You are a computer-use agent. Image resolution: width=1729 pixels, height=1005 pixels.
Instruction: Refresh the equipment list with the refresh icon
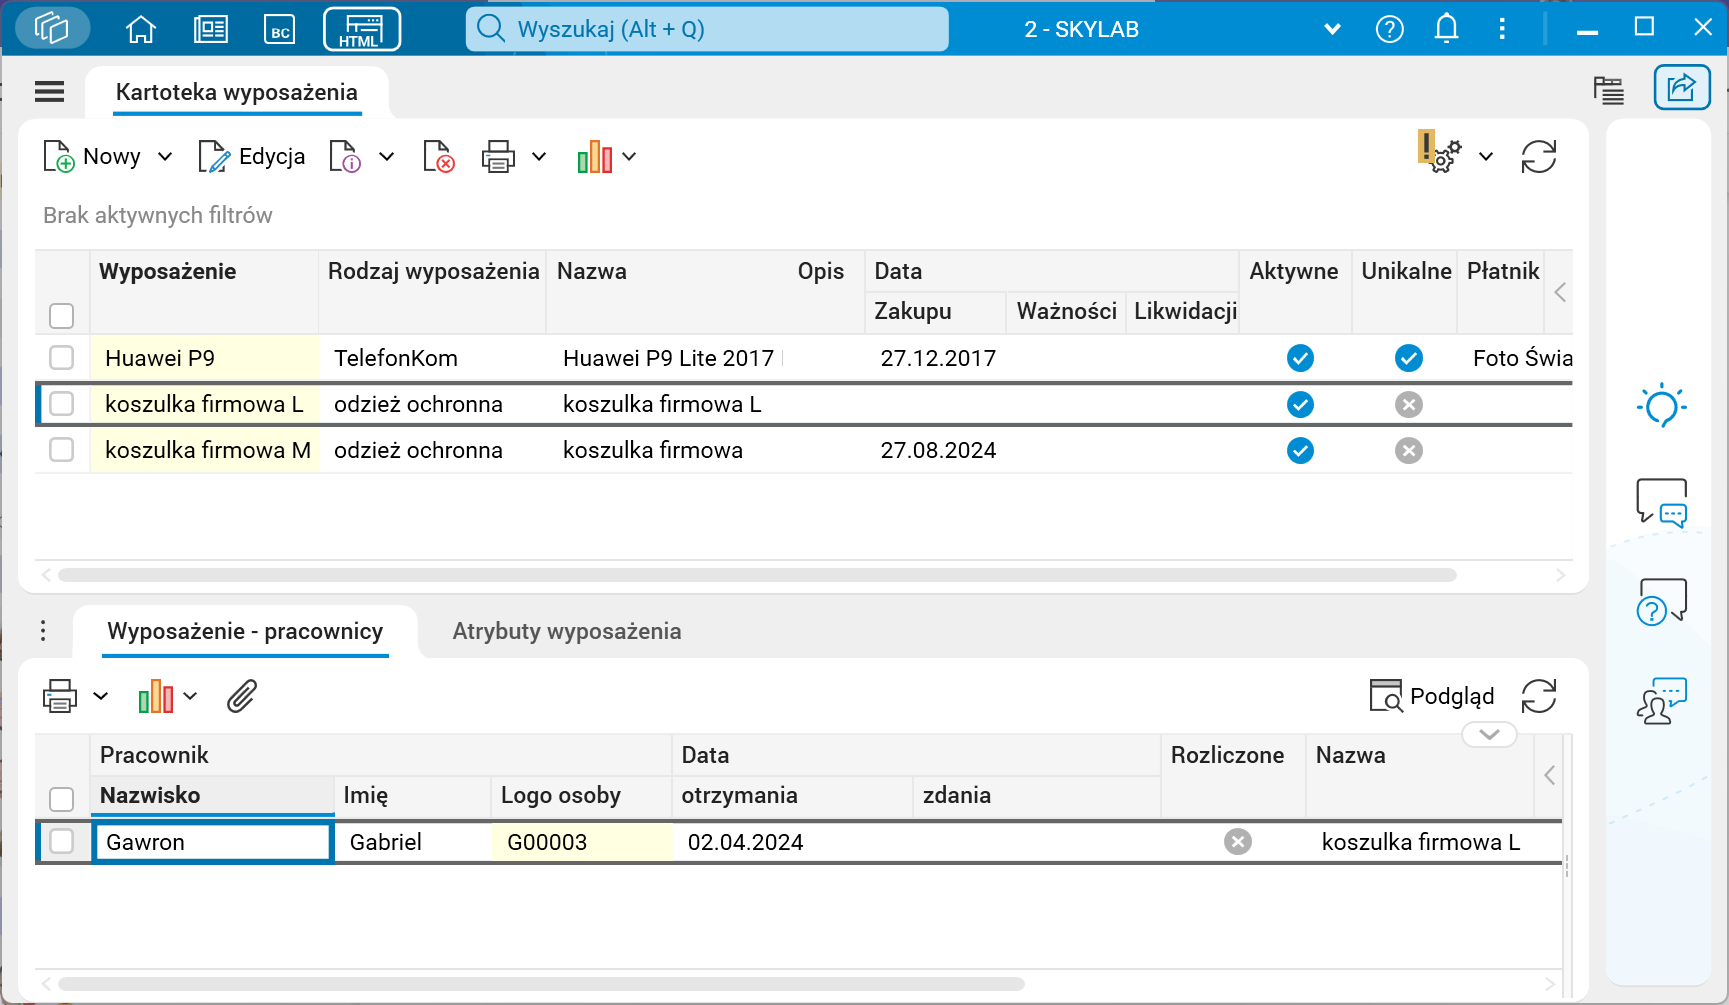click(x=1539, y=157)
